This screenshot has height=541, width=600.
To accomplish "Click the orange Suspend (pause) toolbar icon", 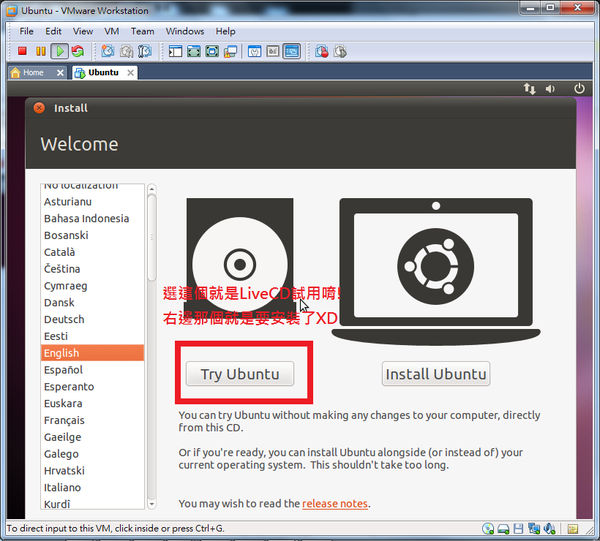I will pyautogui.click(x=41, y=51).
